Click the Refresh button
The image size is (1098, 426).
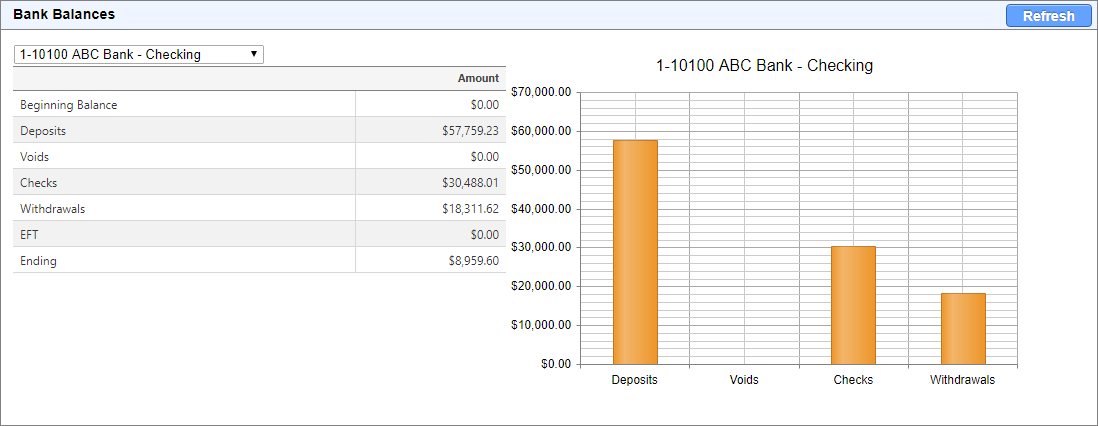tap(1048, 16)
